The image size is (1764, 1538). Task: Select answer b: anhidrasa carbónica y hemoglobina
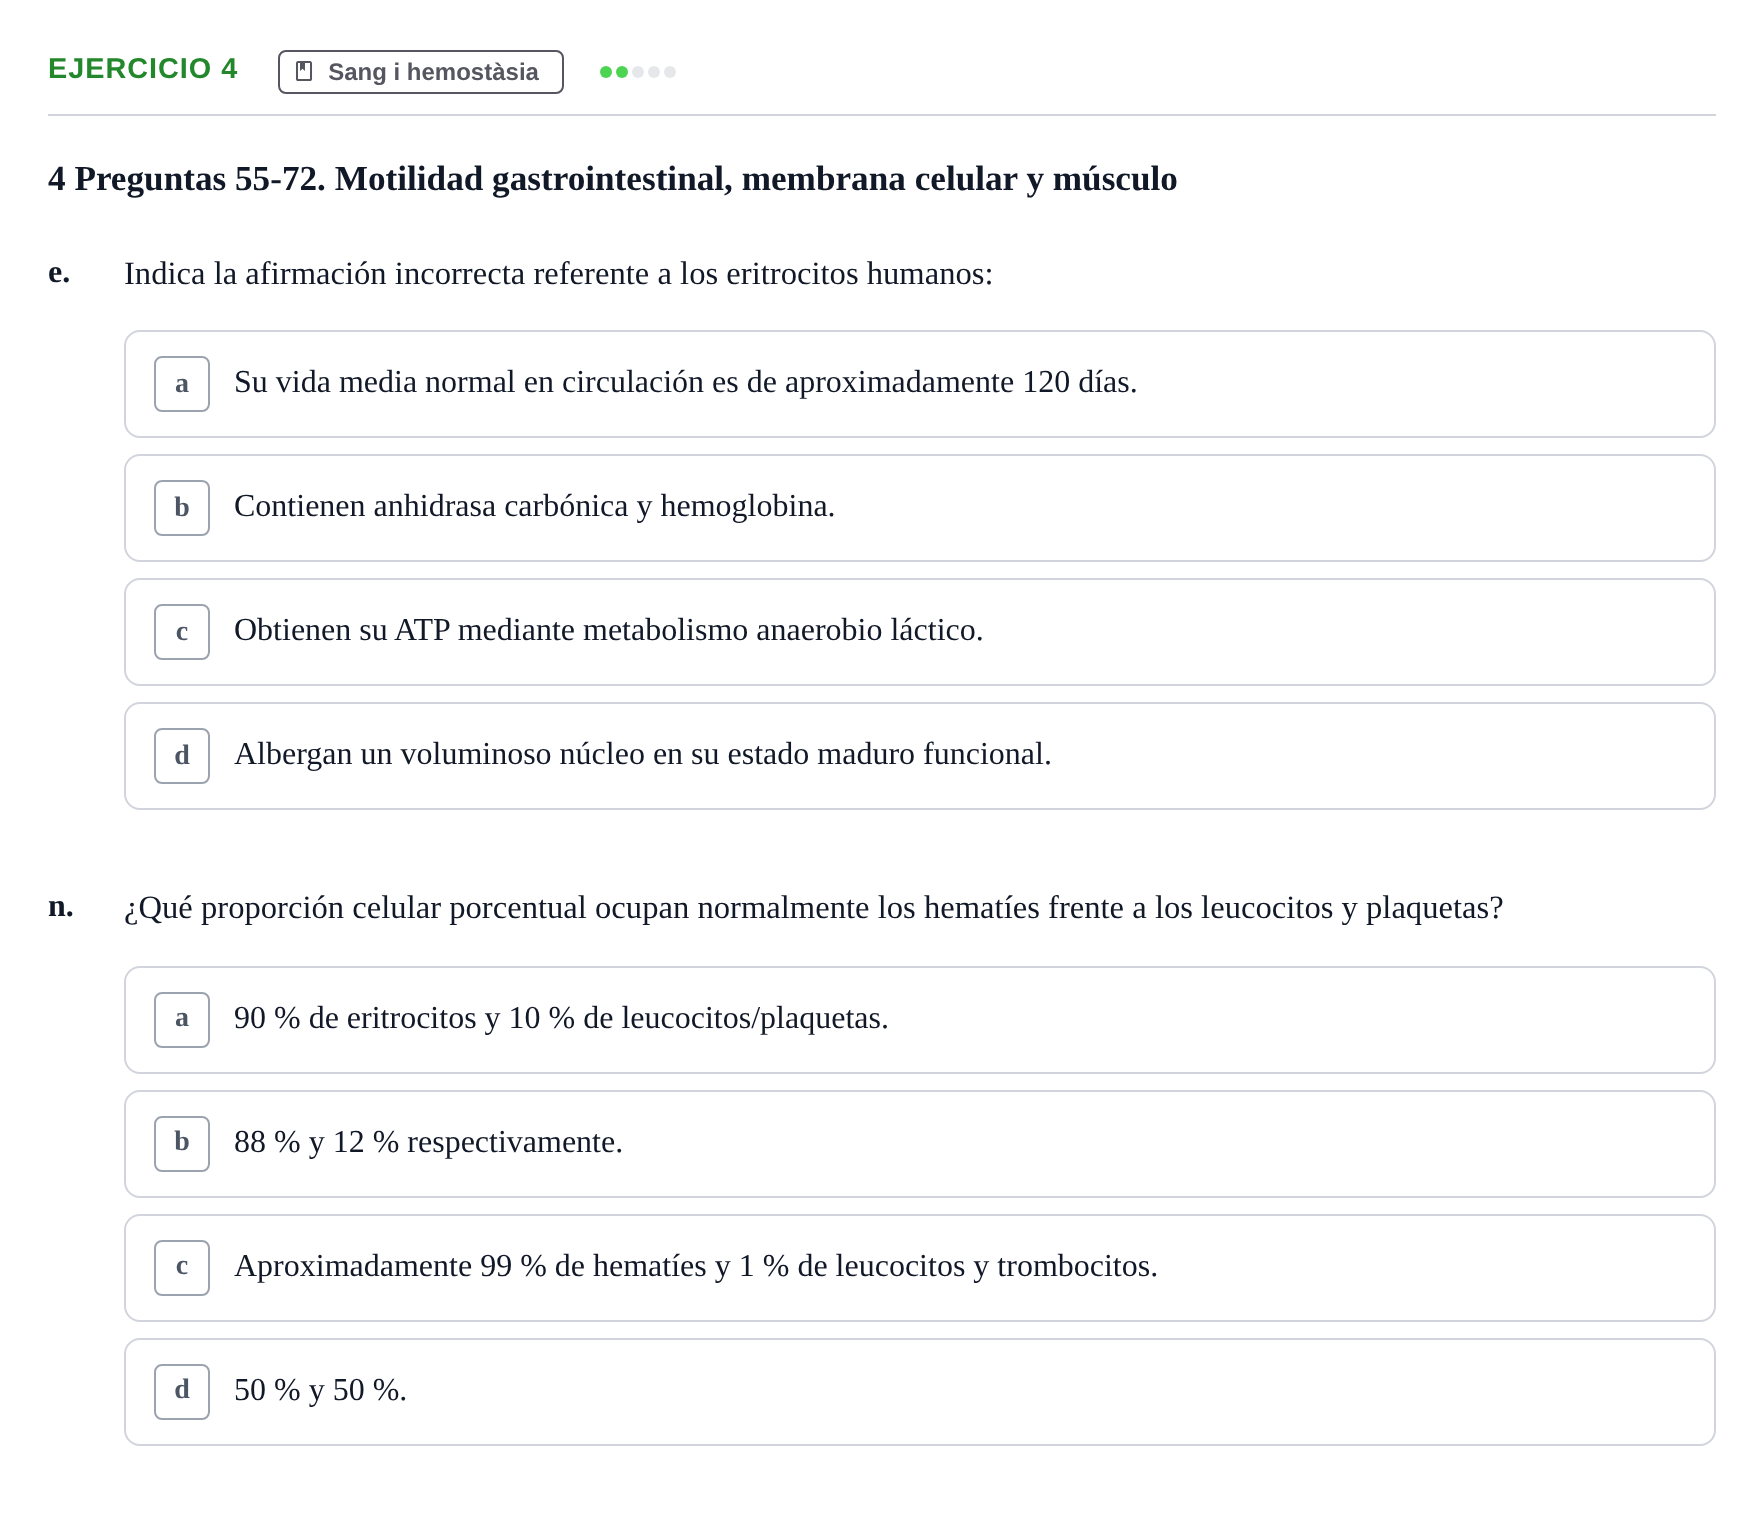pyautogui.click(x=920, y=508)
